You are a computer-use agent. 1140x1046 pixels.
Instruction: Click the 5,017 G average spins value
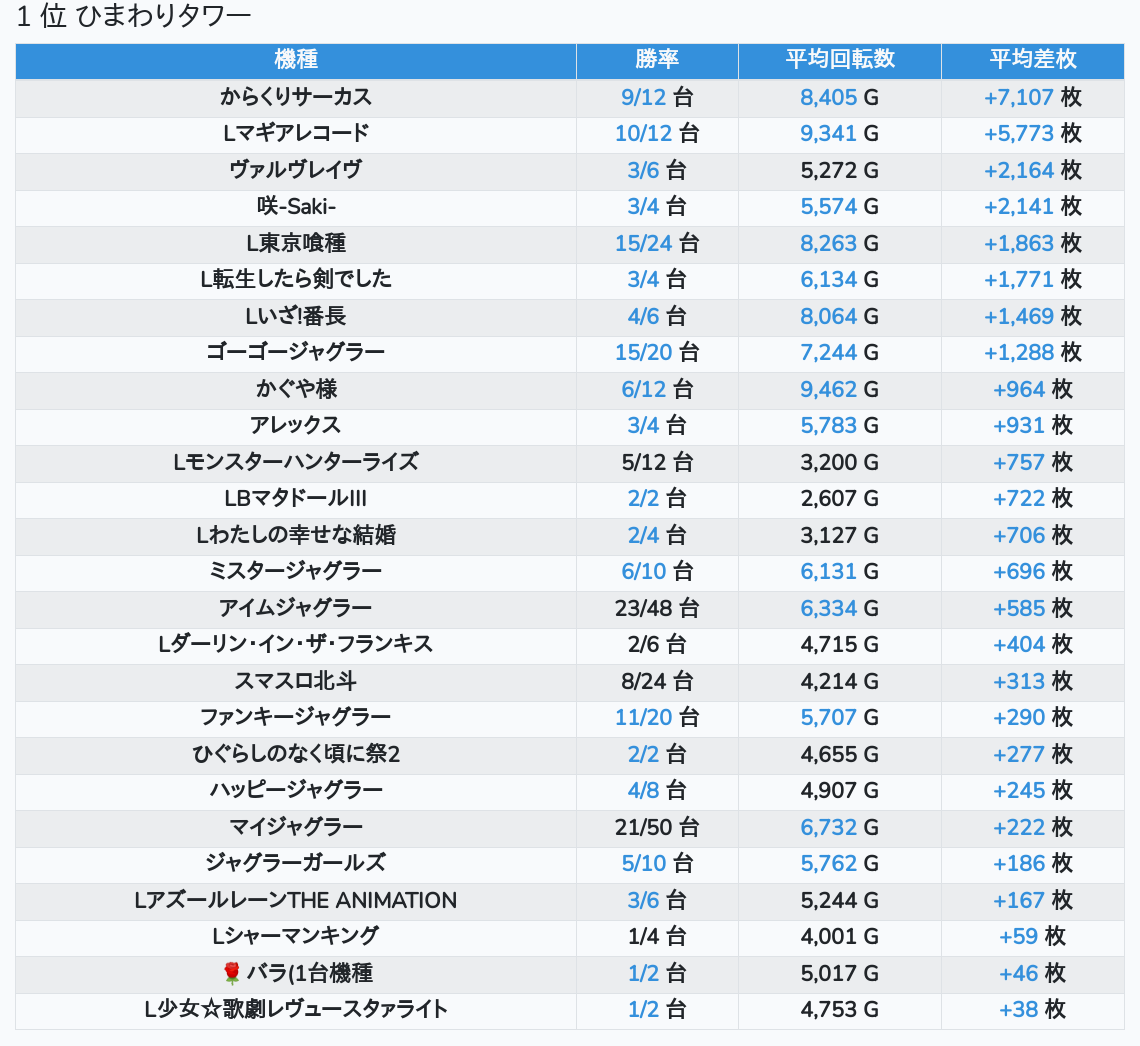pyautogui.click(x=840, y=973)
